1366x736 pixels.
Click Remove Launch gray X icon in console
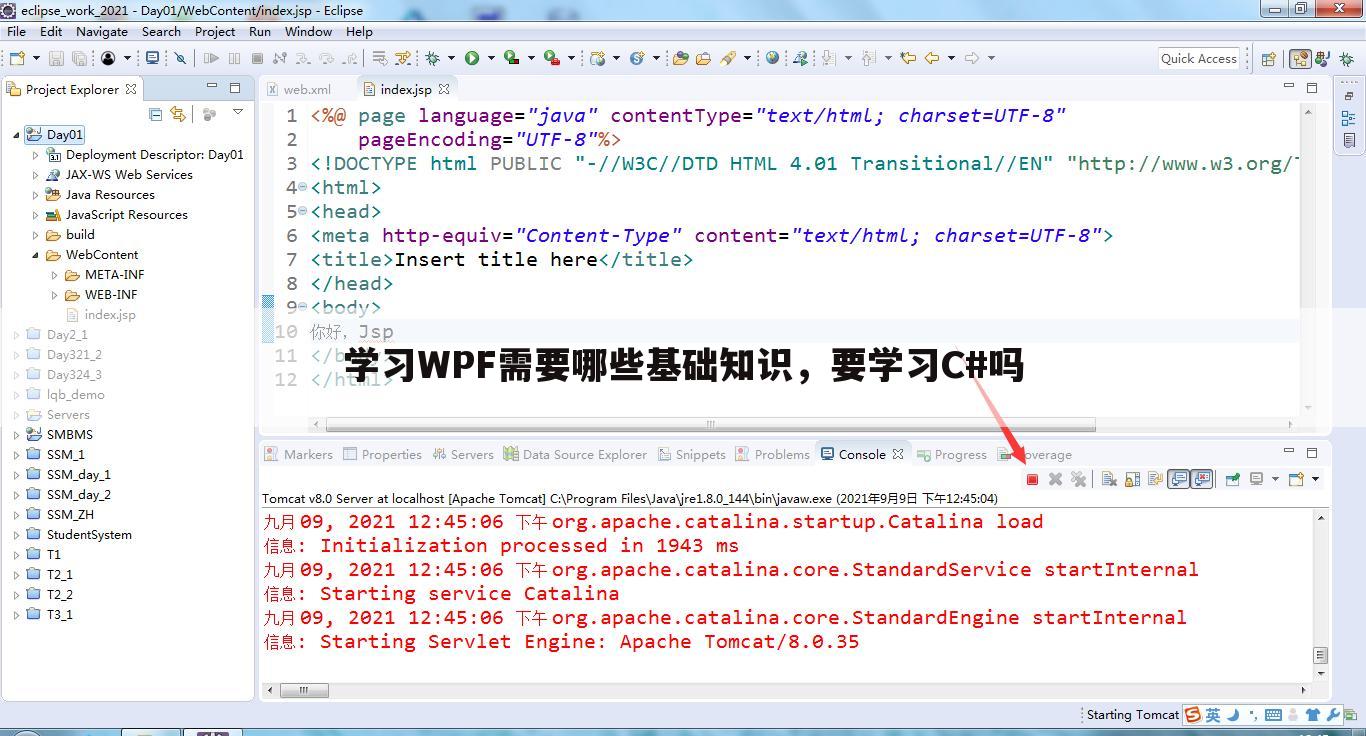pos(1055,479)
